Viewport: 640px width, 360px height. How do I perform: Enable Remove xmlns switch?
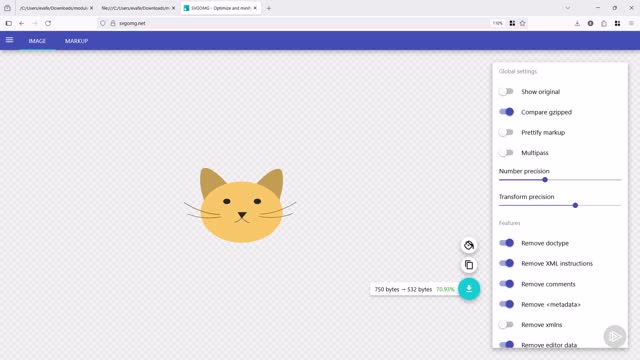point(506,324)
